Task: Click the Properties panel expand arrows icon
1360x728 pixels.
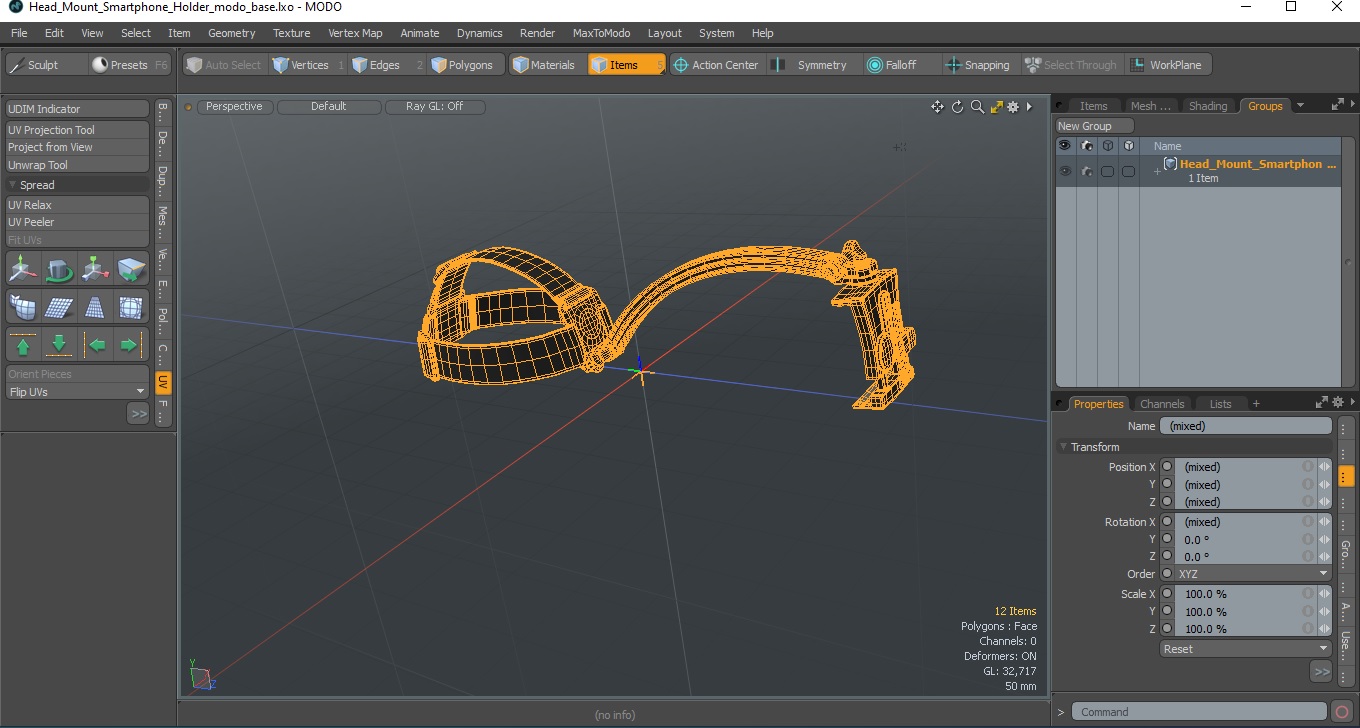Action: pyautogui.click(x=1322, y=402)
